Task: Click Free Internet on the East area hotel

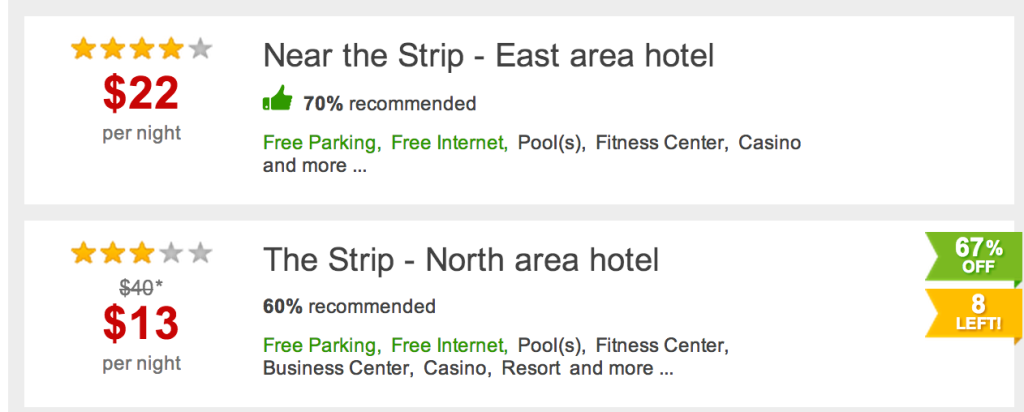Action: 449,142
